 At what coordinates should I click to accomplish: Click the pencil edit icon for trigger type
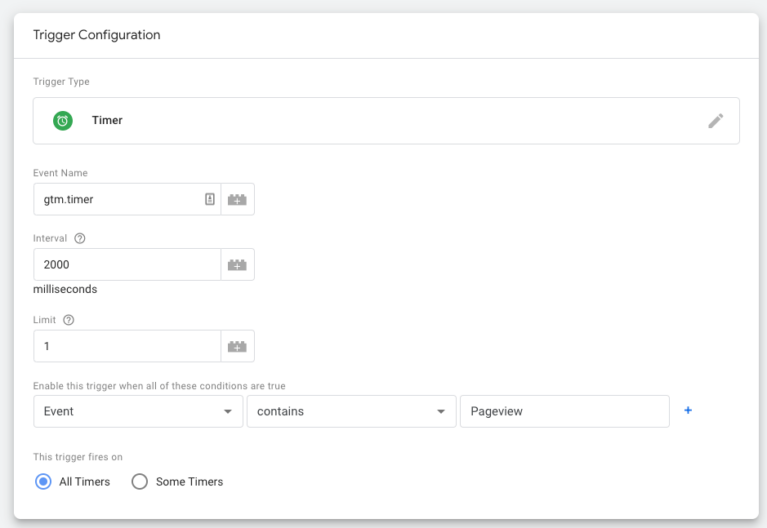[715, 121]
